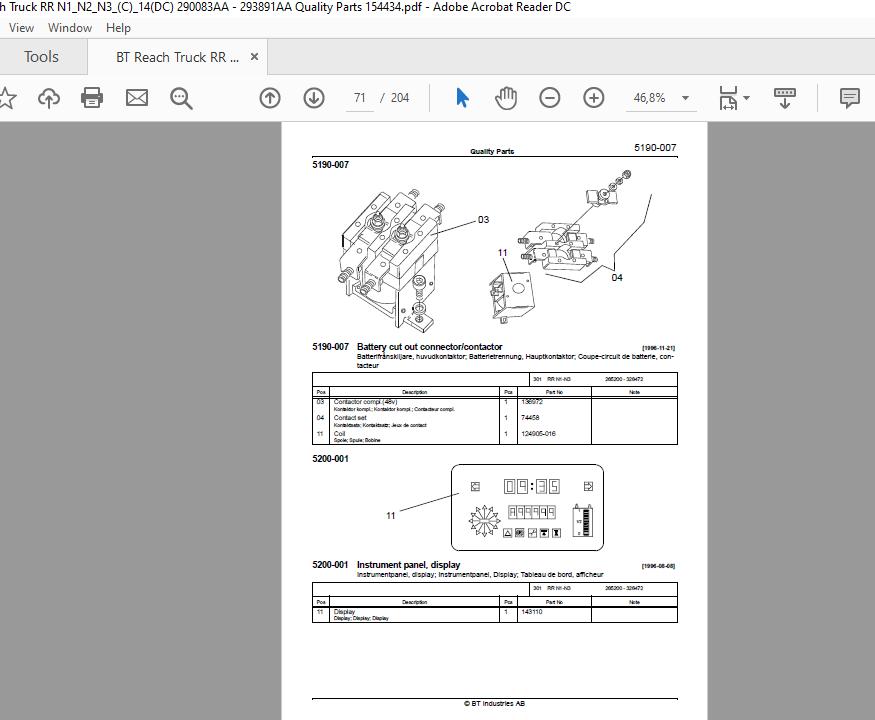Click the 'Coil' table entry

point(339,434)
